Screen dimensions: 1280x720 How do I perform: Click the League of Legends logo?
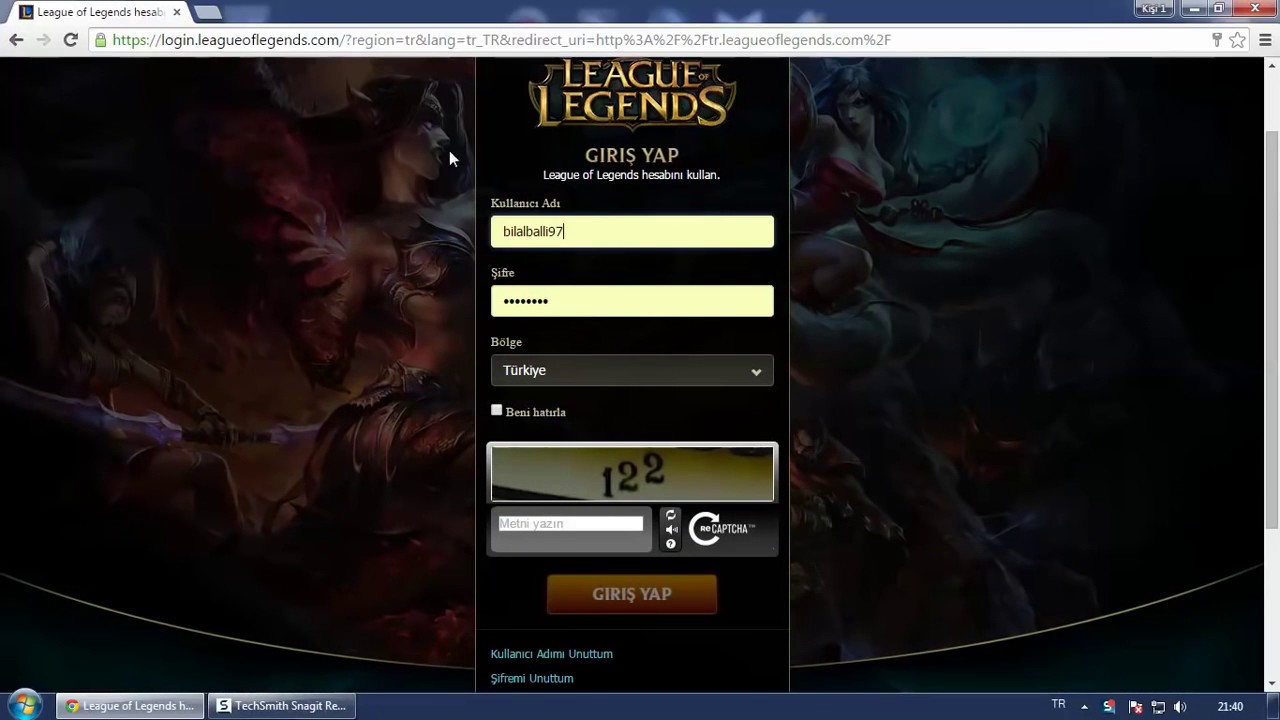tap(632, 95)
